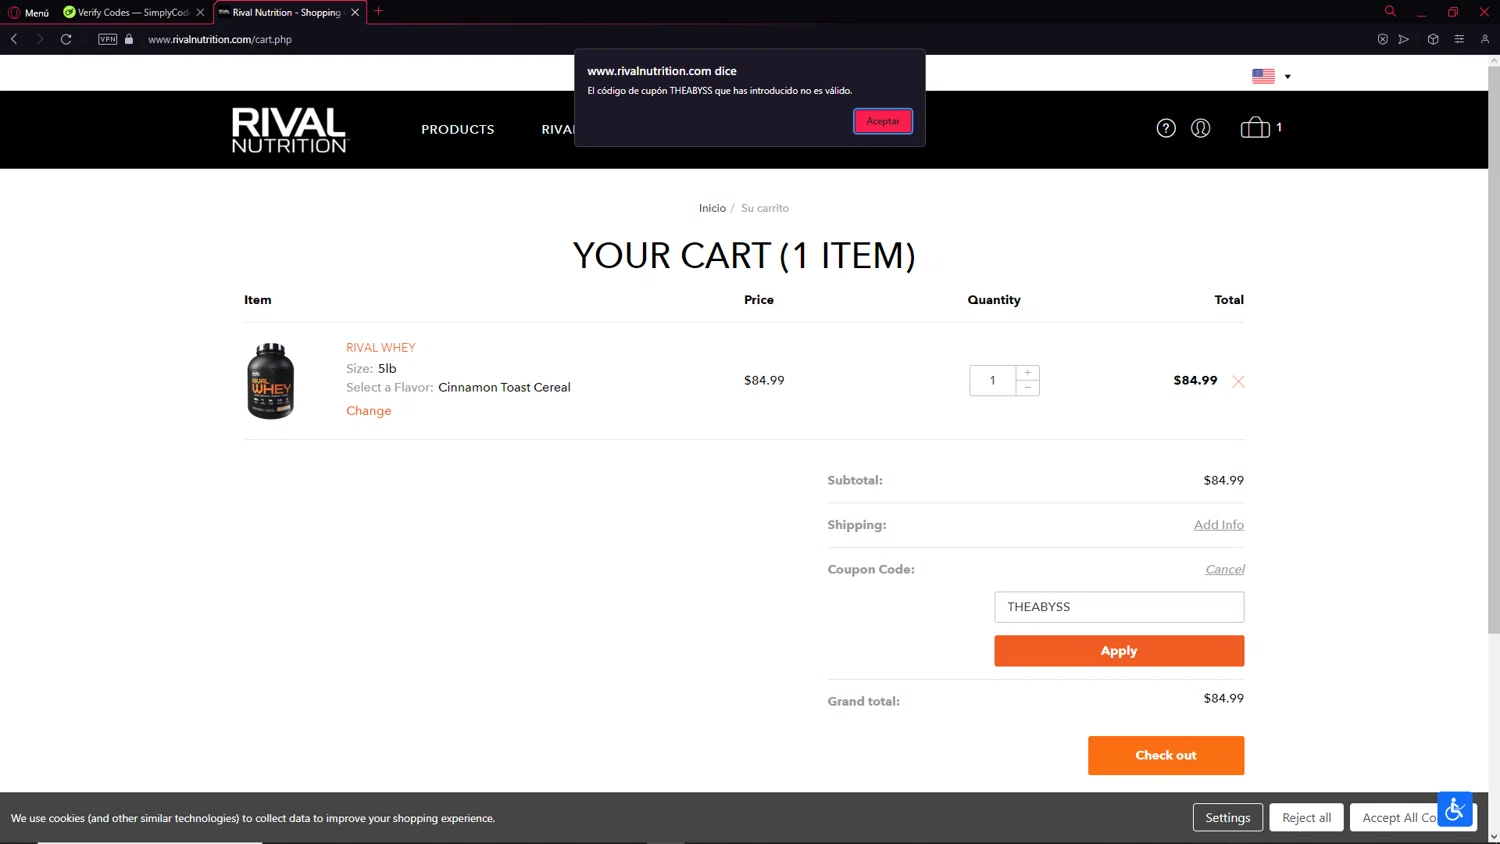
Task: Click the item price $84.99
Action: 764,380
